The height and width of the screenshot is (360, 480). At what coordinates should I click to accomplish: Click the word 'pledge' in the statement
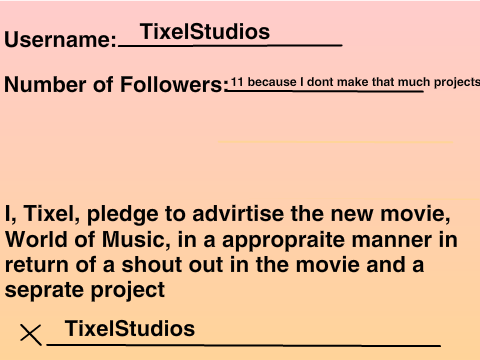click(122, 215)
